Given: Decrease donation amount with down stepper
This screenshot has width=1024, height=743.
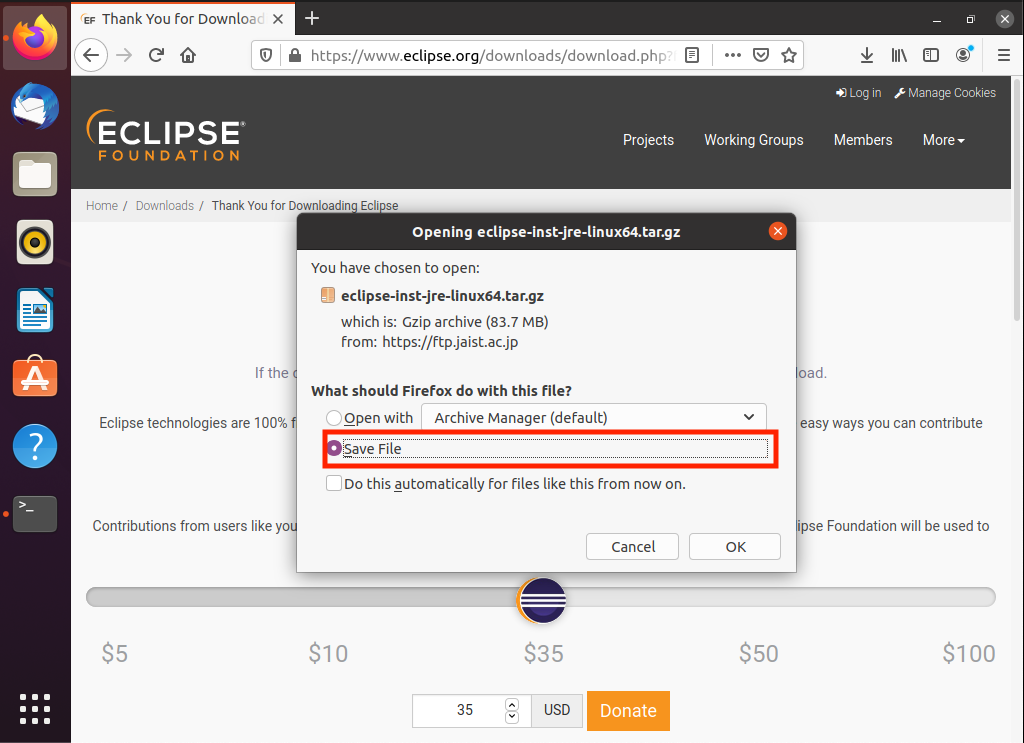Looking at the screenshot, I should click(x=512, y=716).
